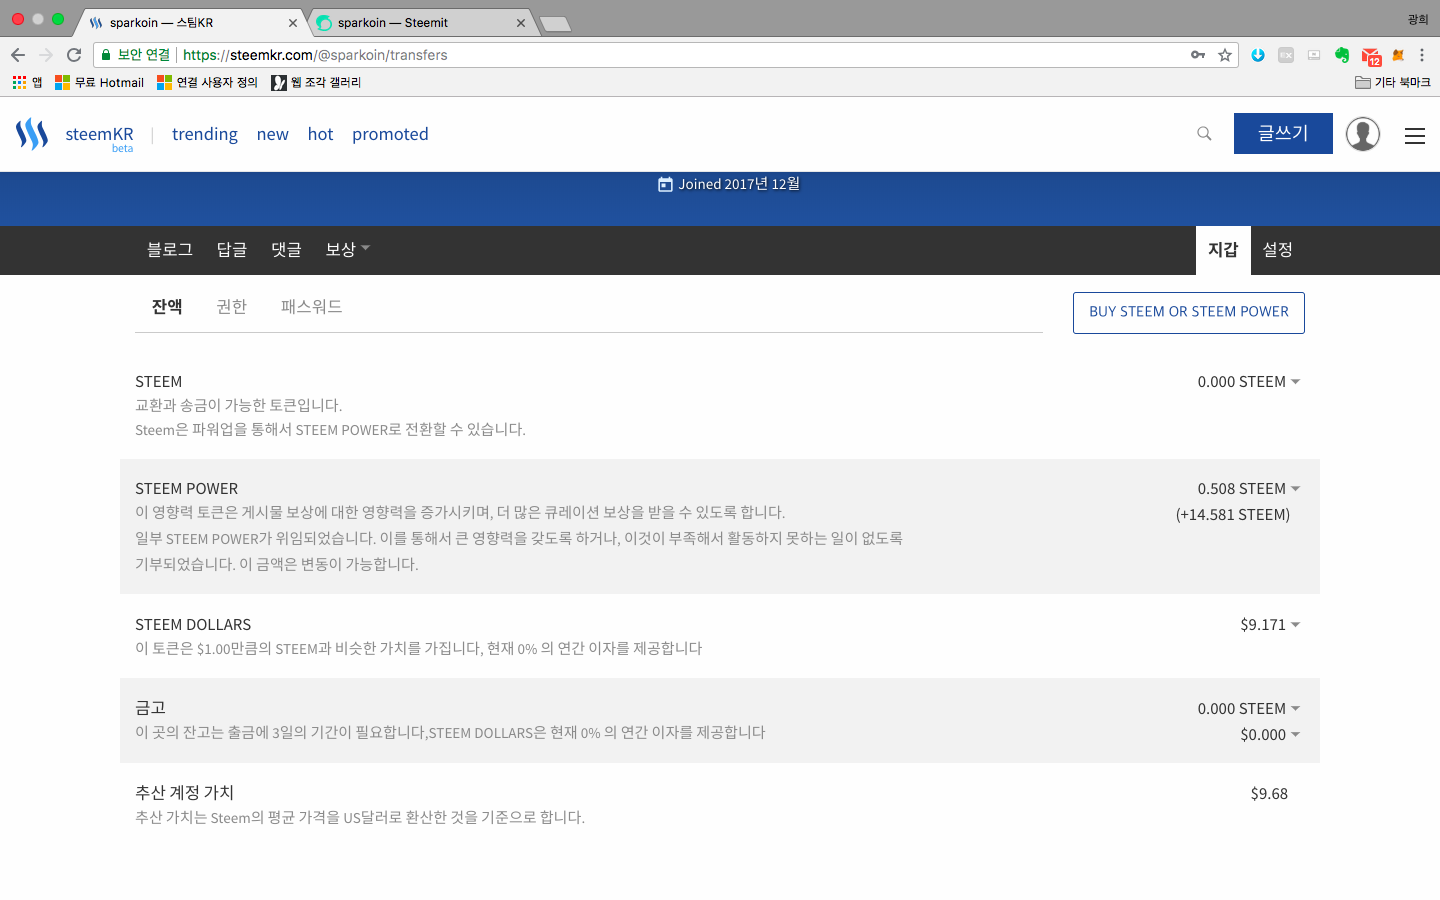Select the 잔액 sub-tab
1440x900 pixels.
point(167,306)
